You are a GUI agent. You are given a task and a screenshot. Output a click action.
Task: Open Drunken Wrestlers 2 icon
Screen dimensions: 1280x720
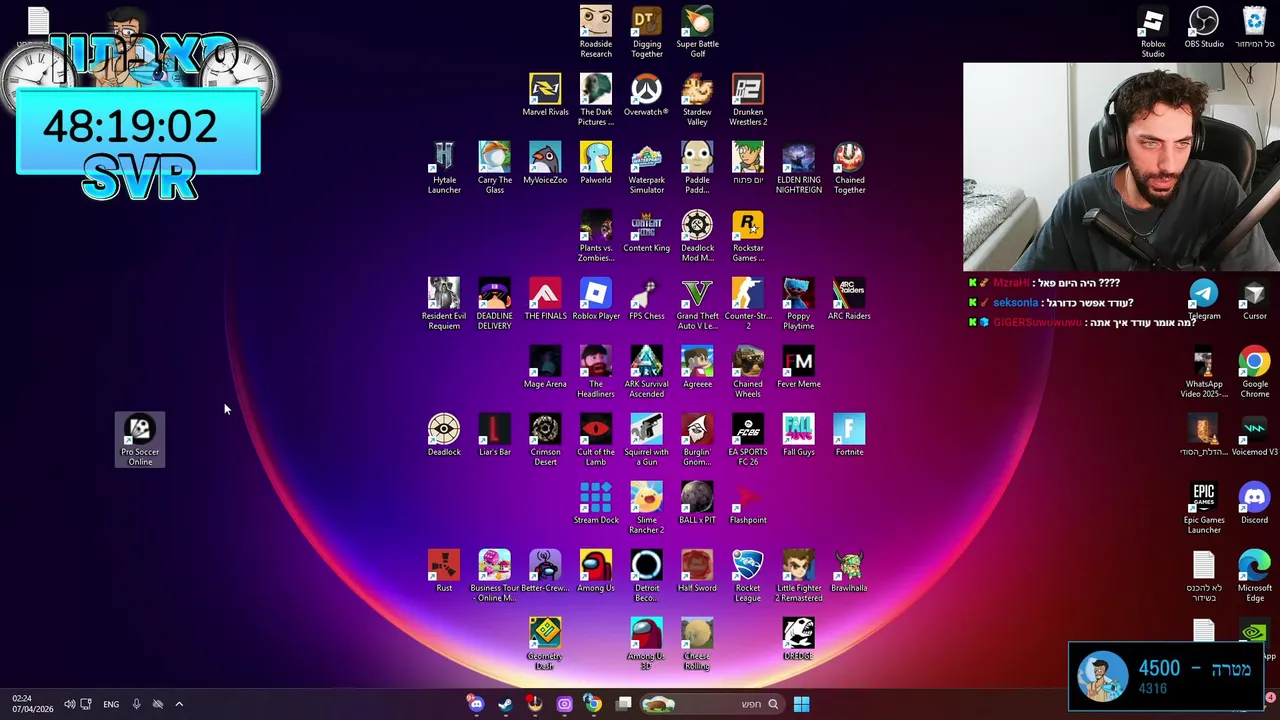[748, 100]
